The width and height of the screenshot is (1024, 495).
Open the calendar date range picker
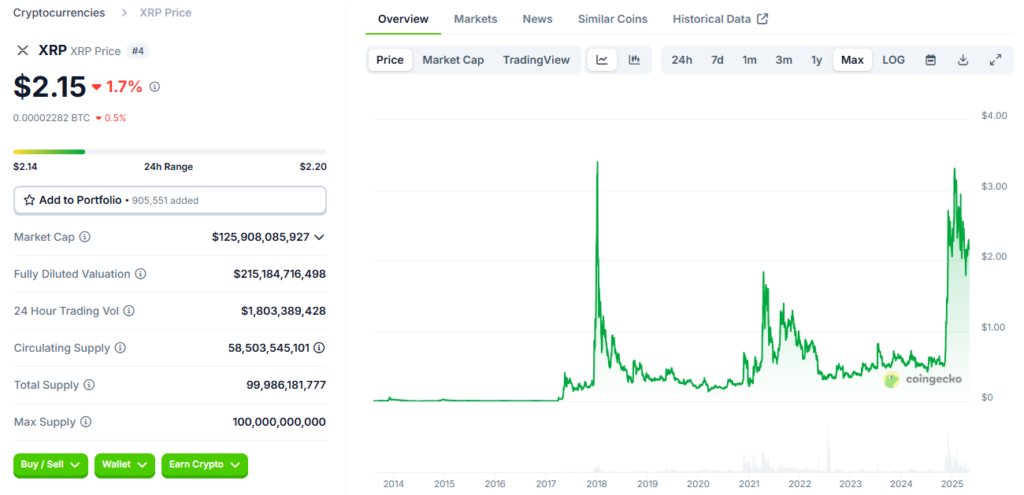[x=931, y=60]
